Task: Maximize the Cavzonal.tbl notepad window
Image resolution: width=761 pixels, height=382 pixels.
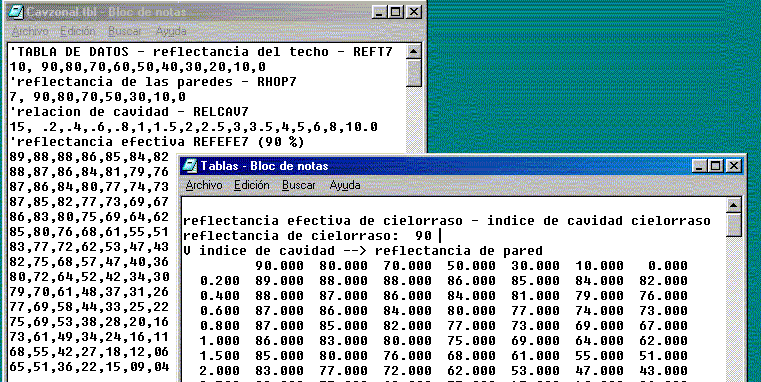Action: (395, 12)
